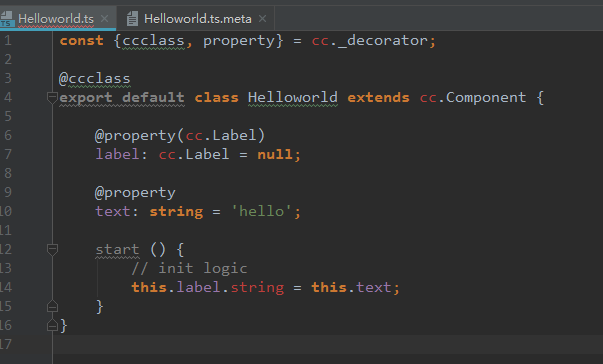Viewport: 603px width, 364px height.
Task: Close the Helloworld.ts.meta tab
Action: point(262,18)
